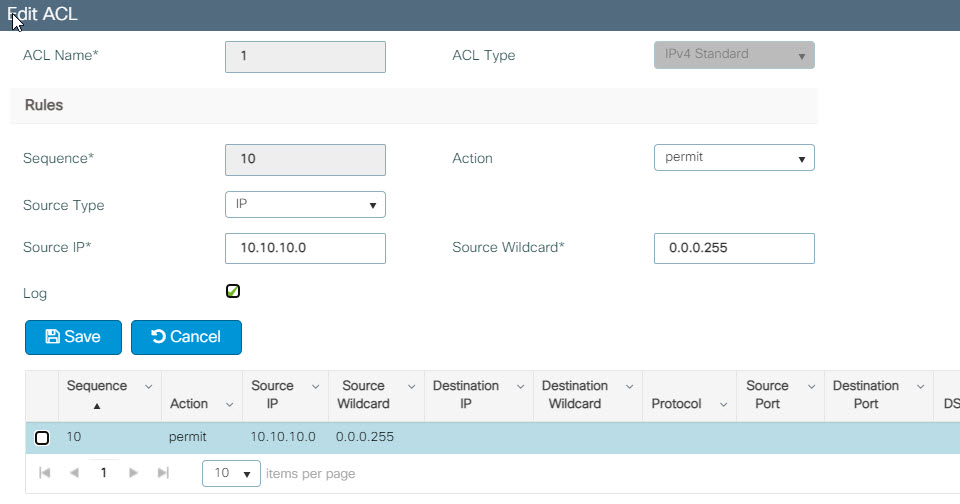Go to next page of rules
Viewport: 960px width, 504px height.
click(x=133, y=473)
